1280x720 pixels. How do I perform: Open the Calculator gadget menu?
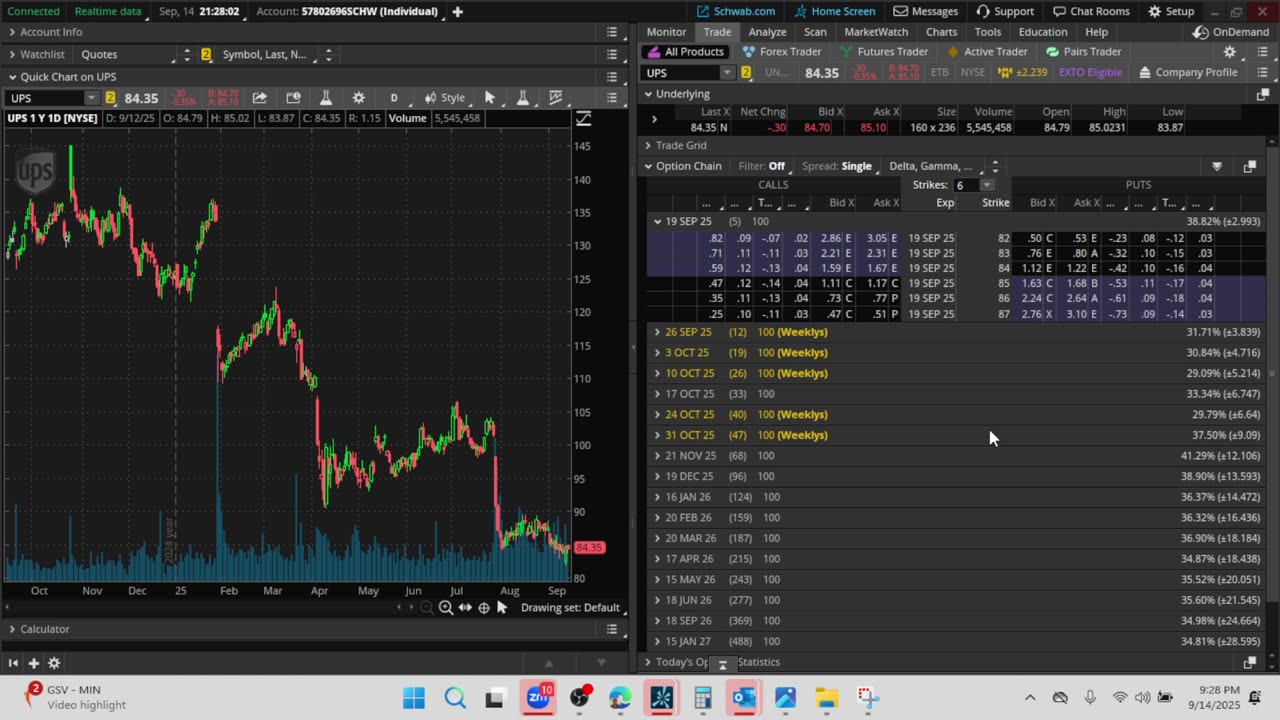[612, 629]
